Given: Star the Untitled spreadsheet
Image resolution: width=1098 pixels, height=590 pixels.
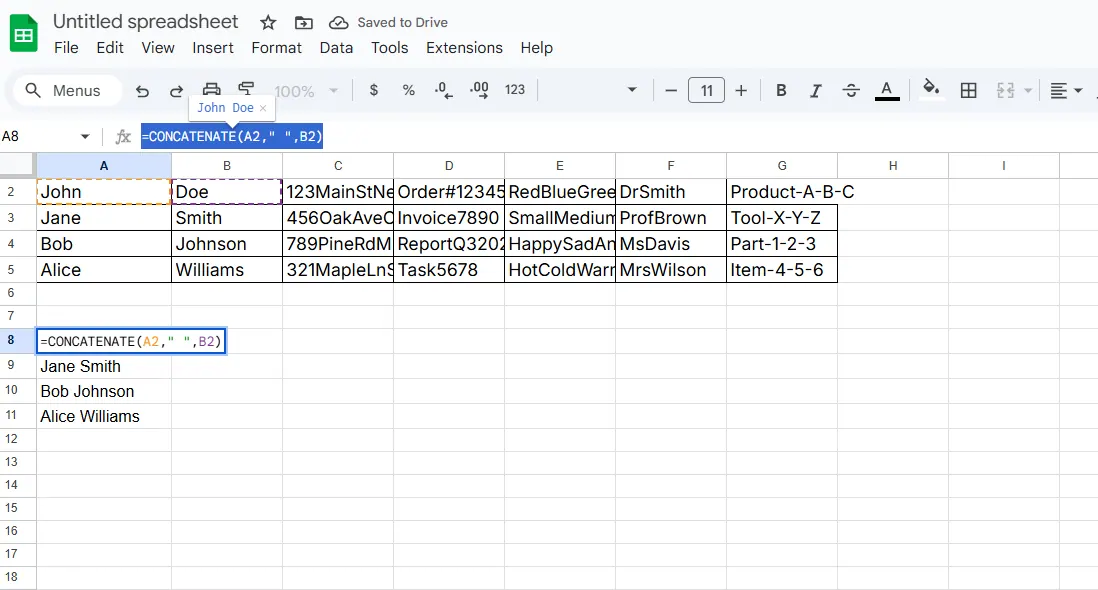Looking at the screenshot, I should [x=268, y=22].
